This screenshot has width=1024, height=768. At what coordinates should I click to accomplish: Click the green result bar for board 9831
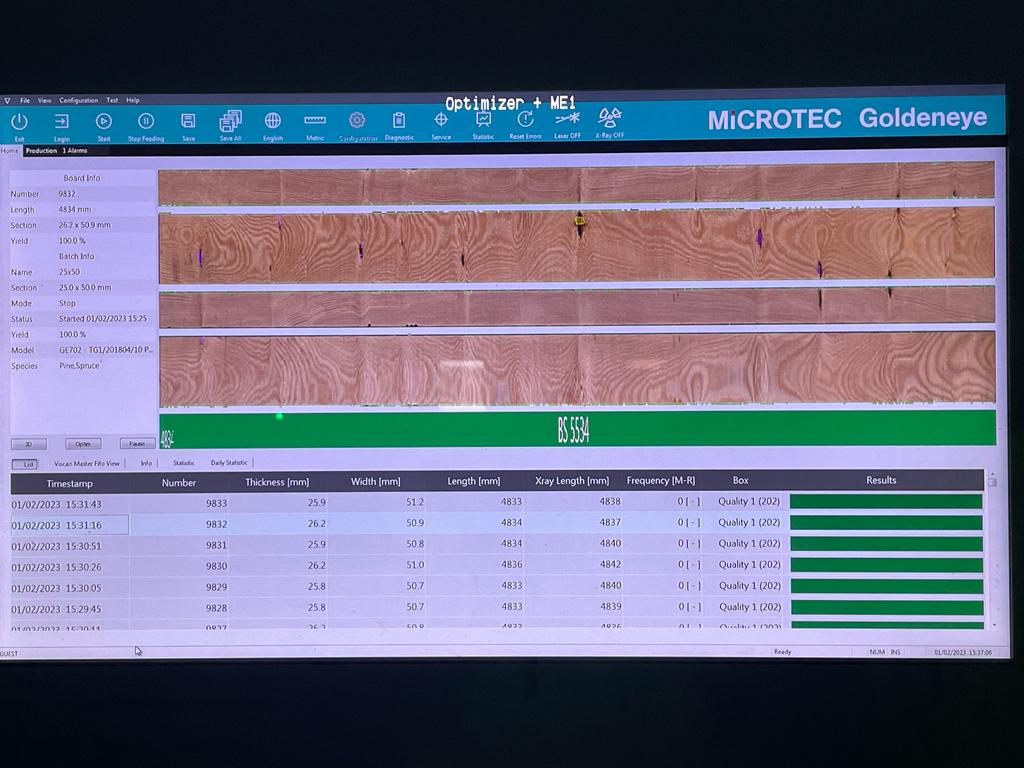pos(886,544)
